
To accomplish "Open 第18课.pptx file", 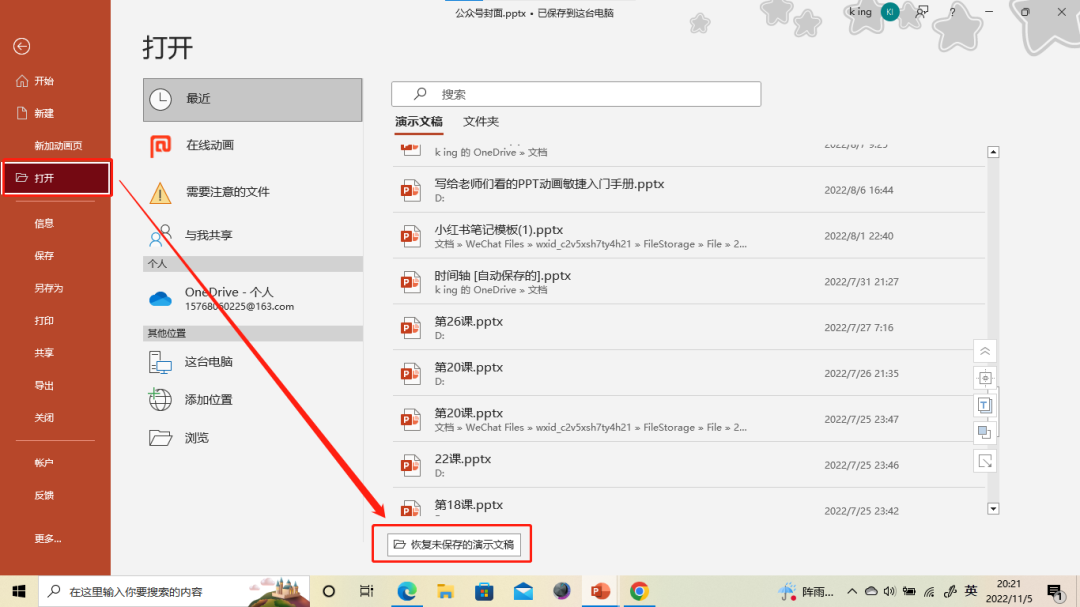I will [689, 504].
